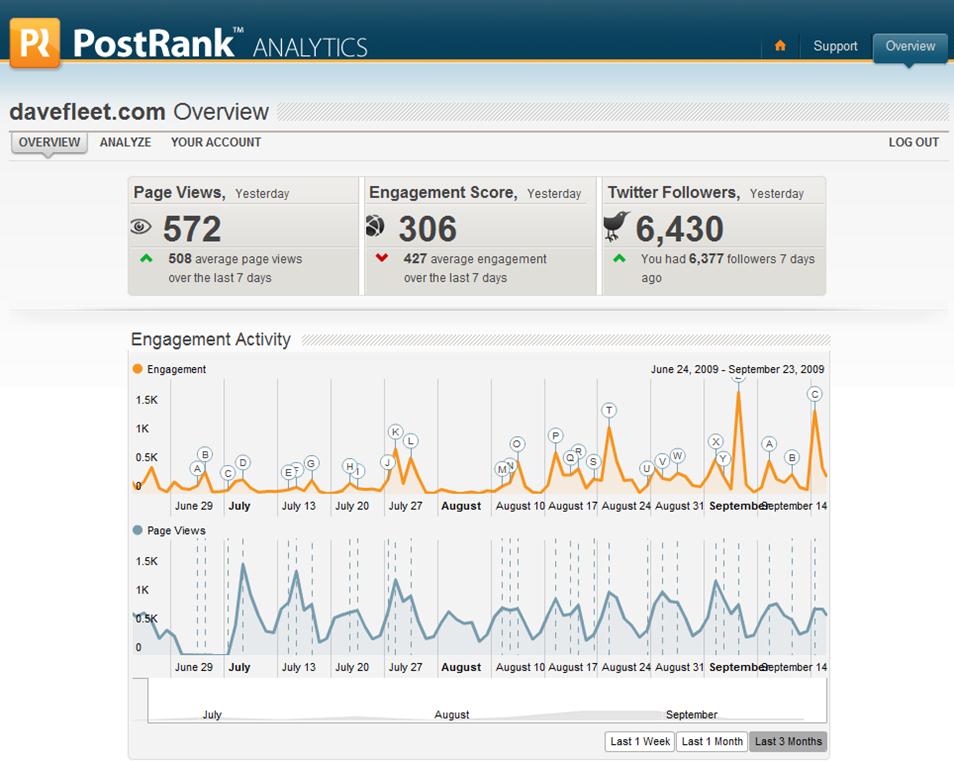Open the YOUR ACCOUNT tab
954x761 pixels.
[216, 142]
